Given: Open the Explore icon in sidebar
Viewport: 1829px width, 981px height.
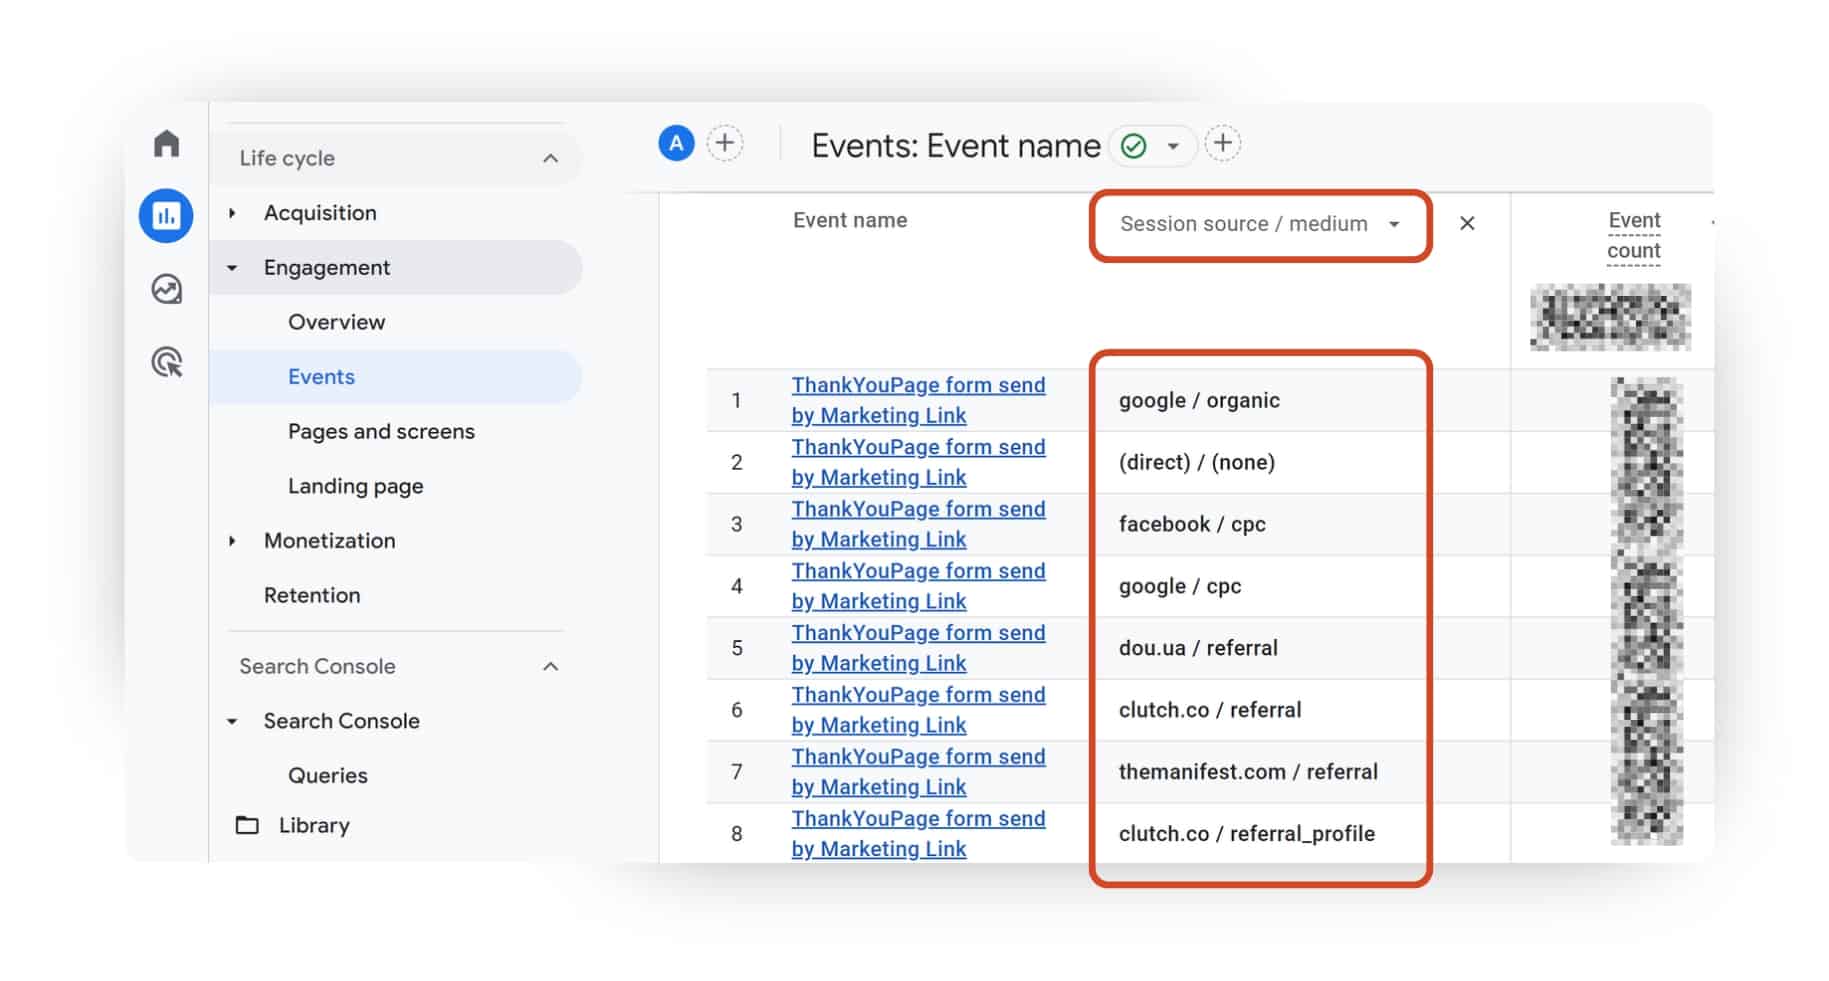Looking at the screenshot, I should [x=166, y=289].
